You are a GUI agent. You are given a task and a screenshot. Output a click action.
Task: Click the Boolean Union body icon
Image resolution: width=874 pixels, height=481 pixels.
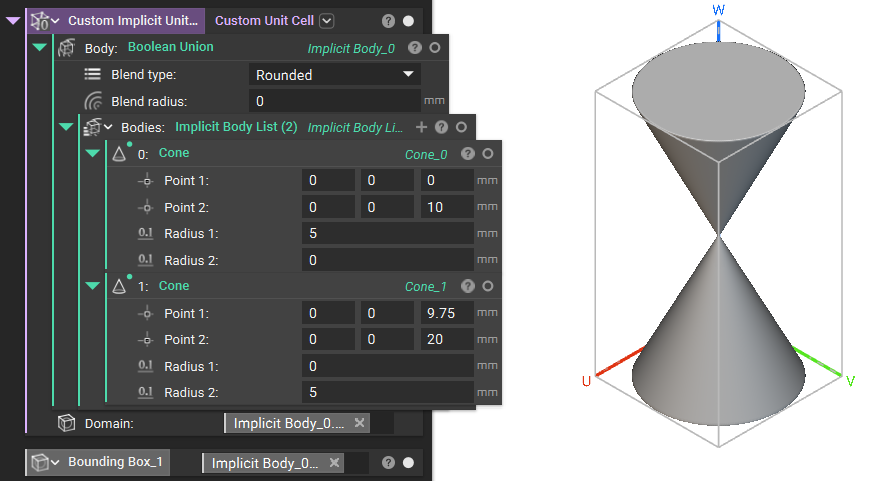[x=66, y=48]
